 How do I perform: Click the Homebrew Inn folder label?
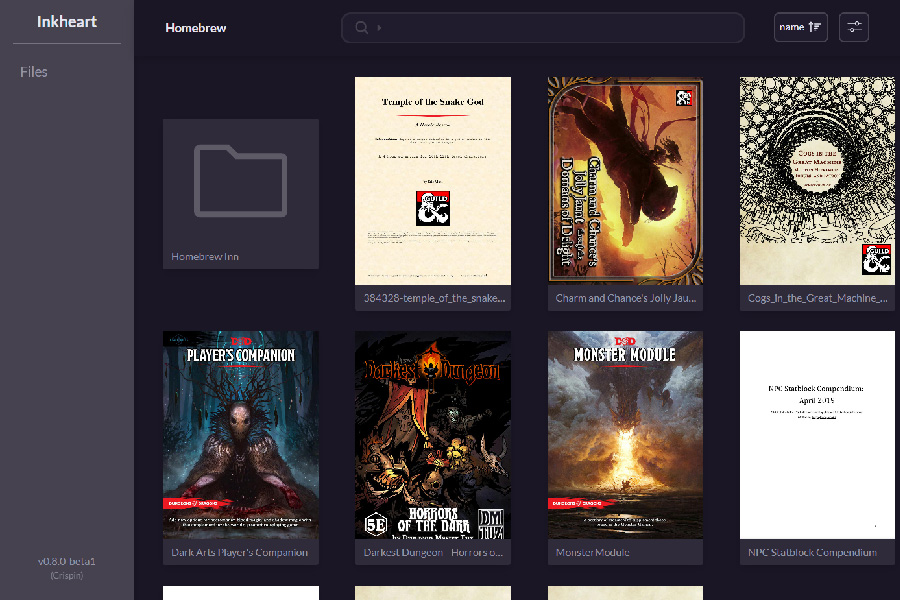tap(205, 257)
